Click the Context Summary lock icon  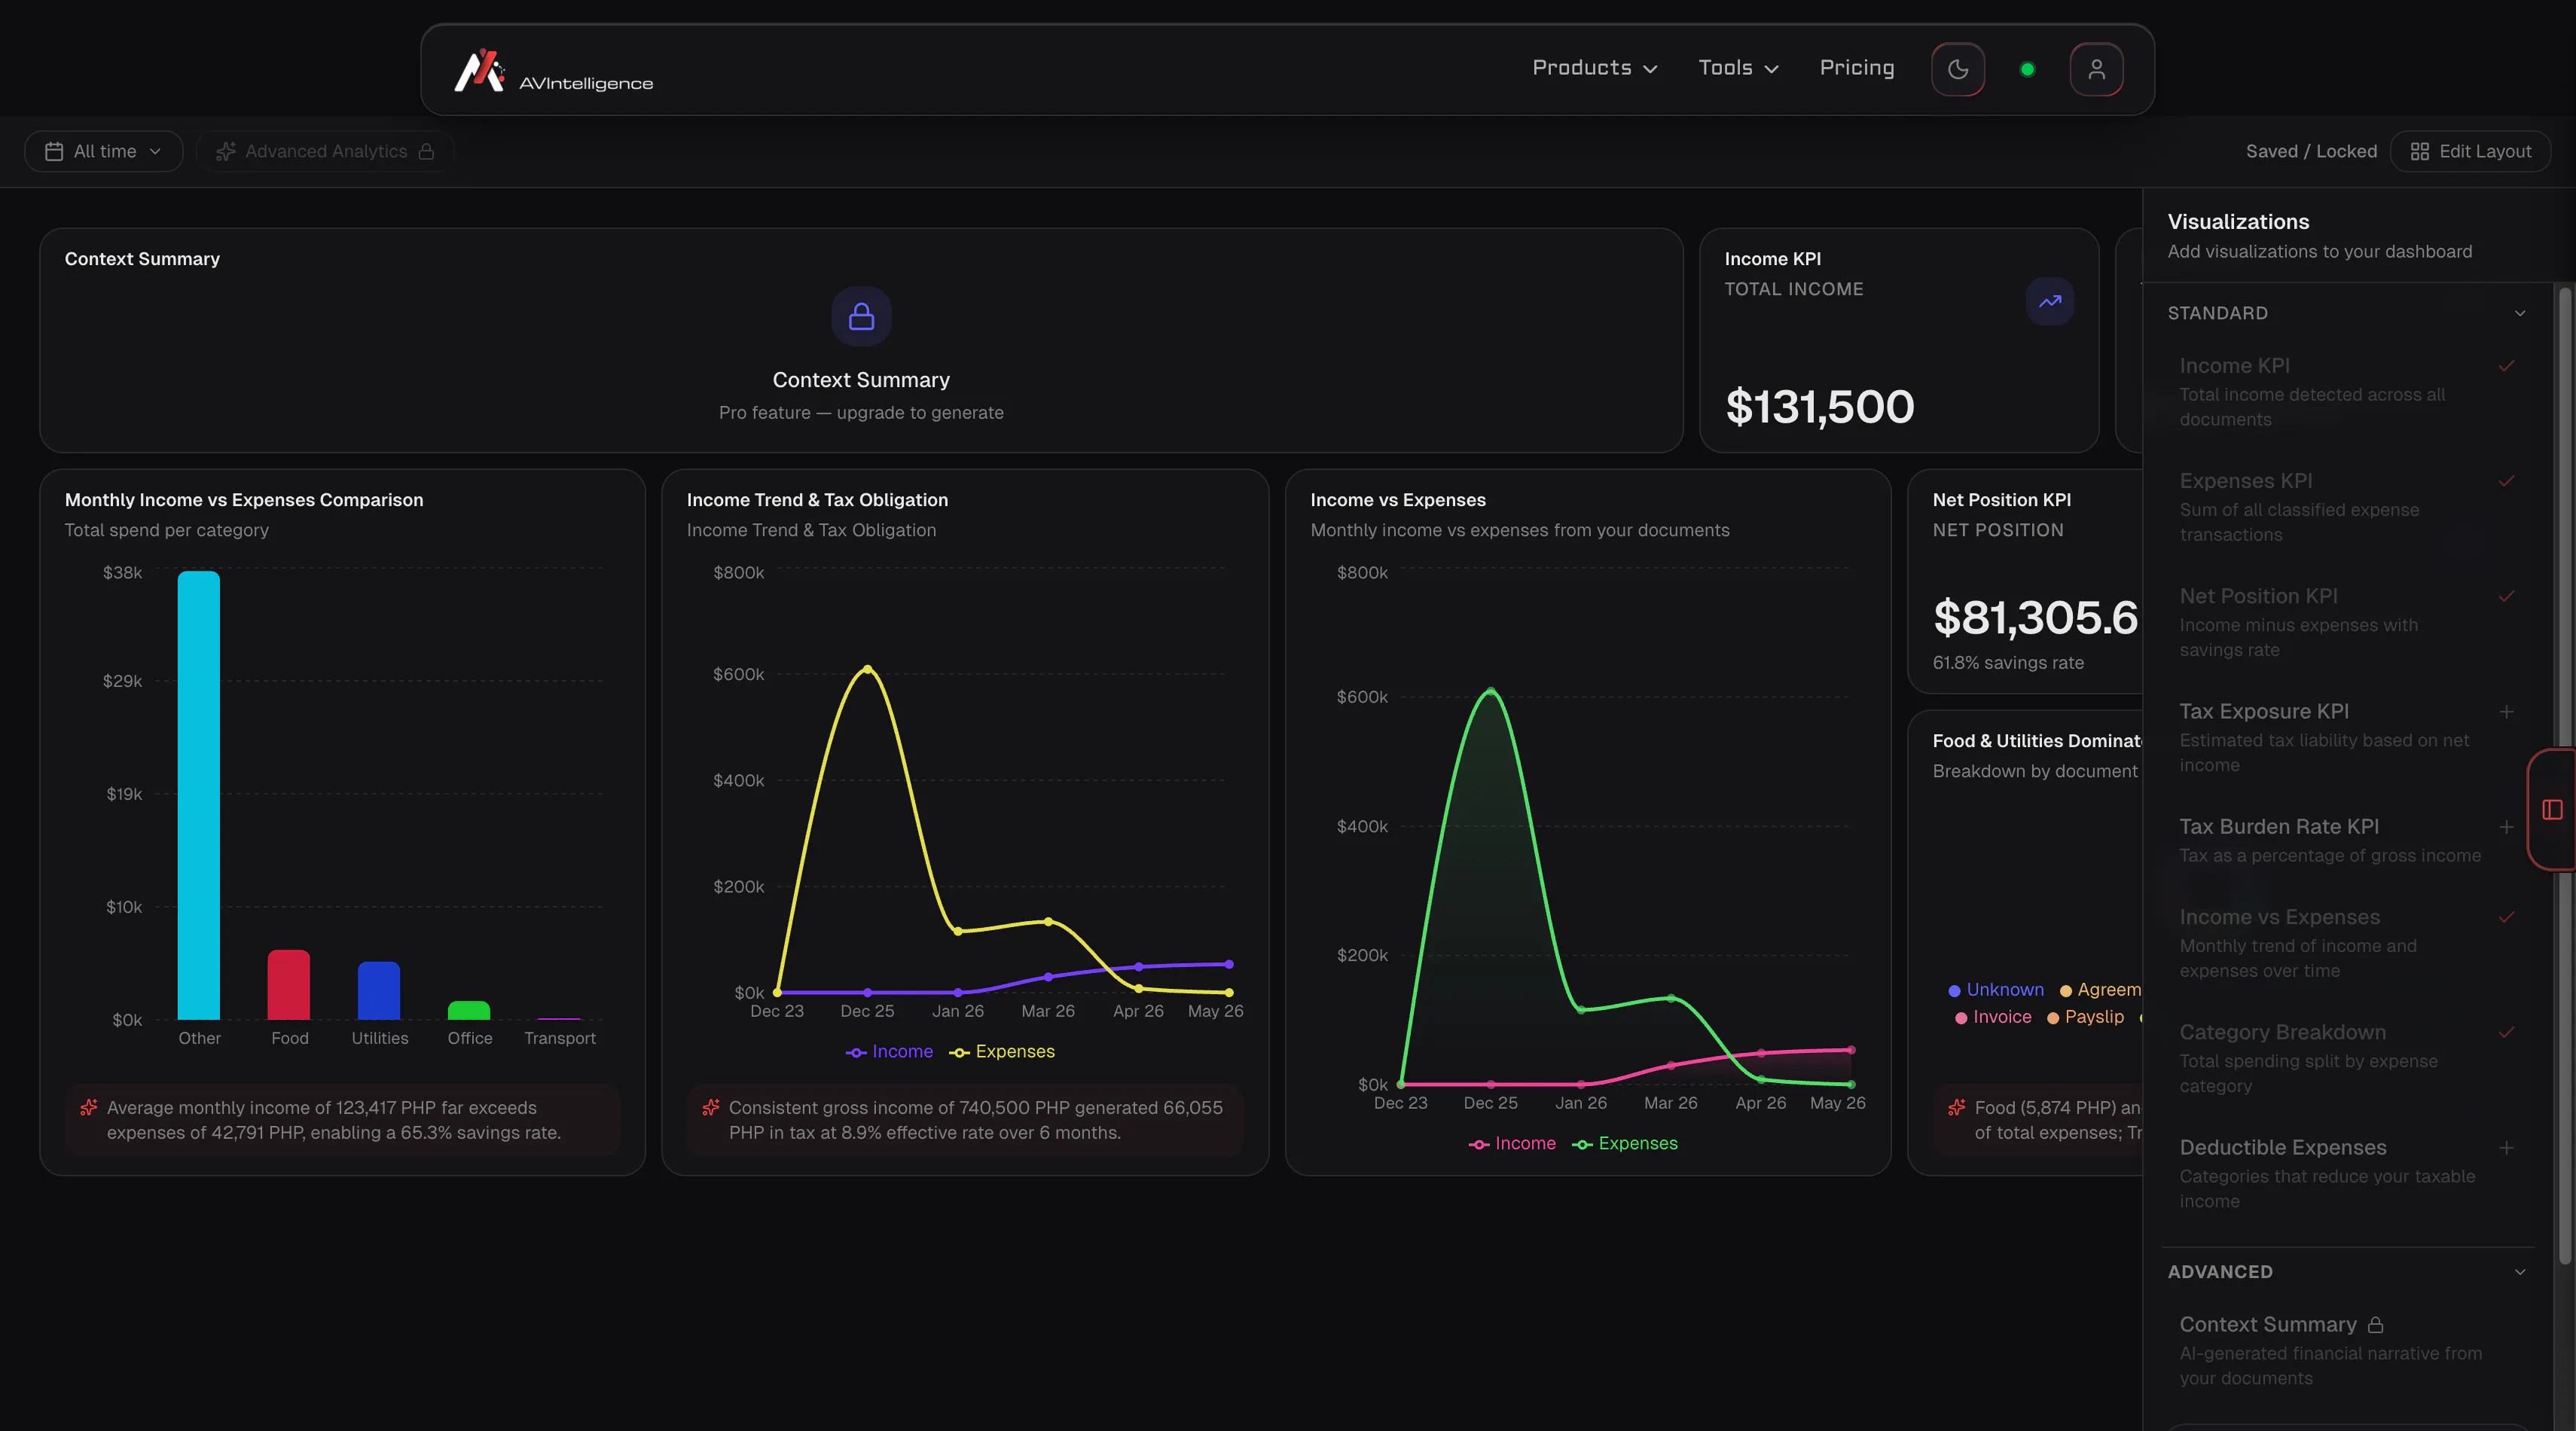861,317
